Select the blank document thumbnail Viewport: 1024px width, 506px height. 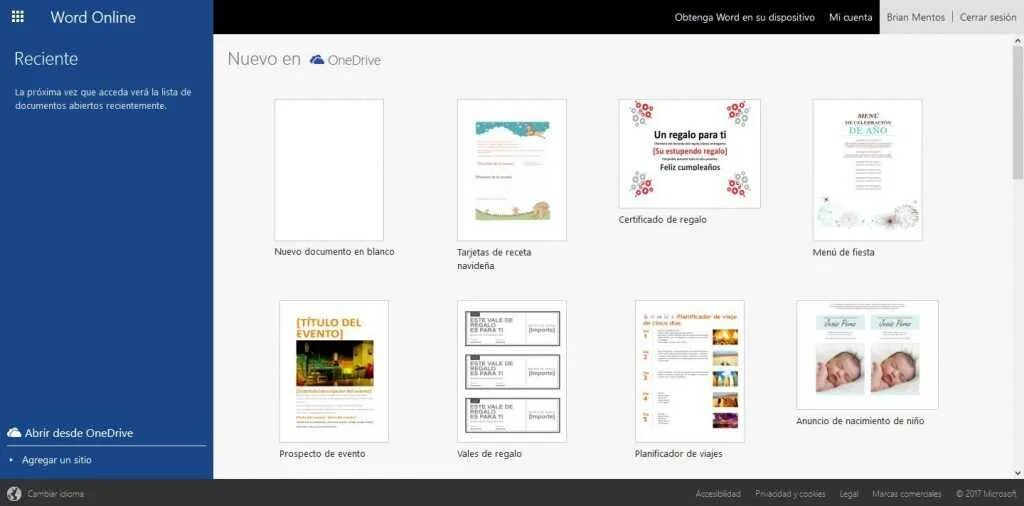click(328, 170)
